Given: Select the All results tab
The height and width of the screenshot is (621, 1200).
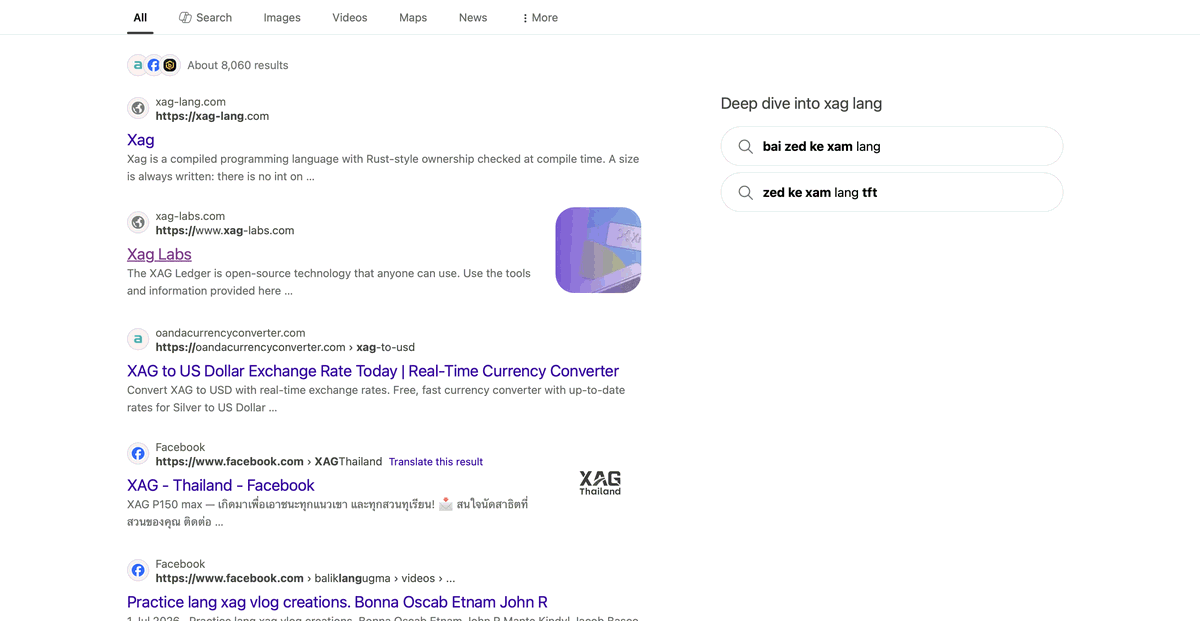Looking at the screenshot, I should pos(140,17).
